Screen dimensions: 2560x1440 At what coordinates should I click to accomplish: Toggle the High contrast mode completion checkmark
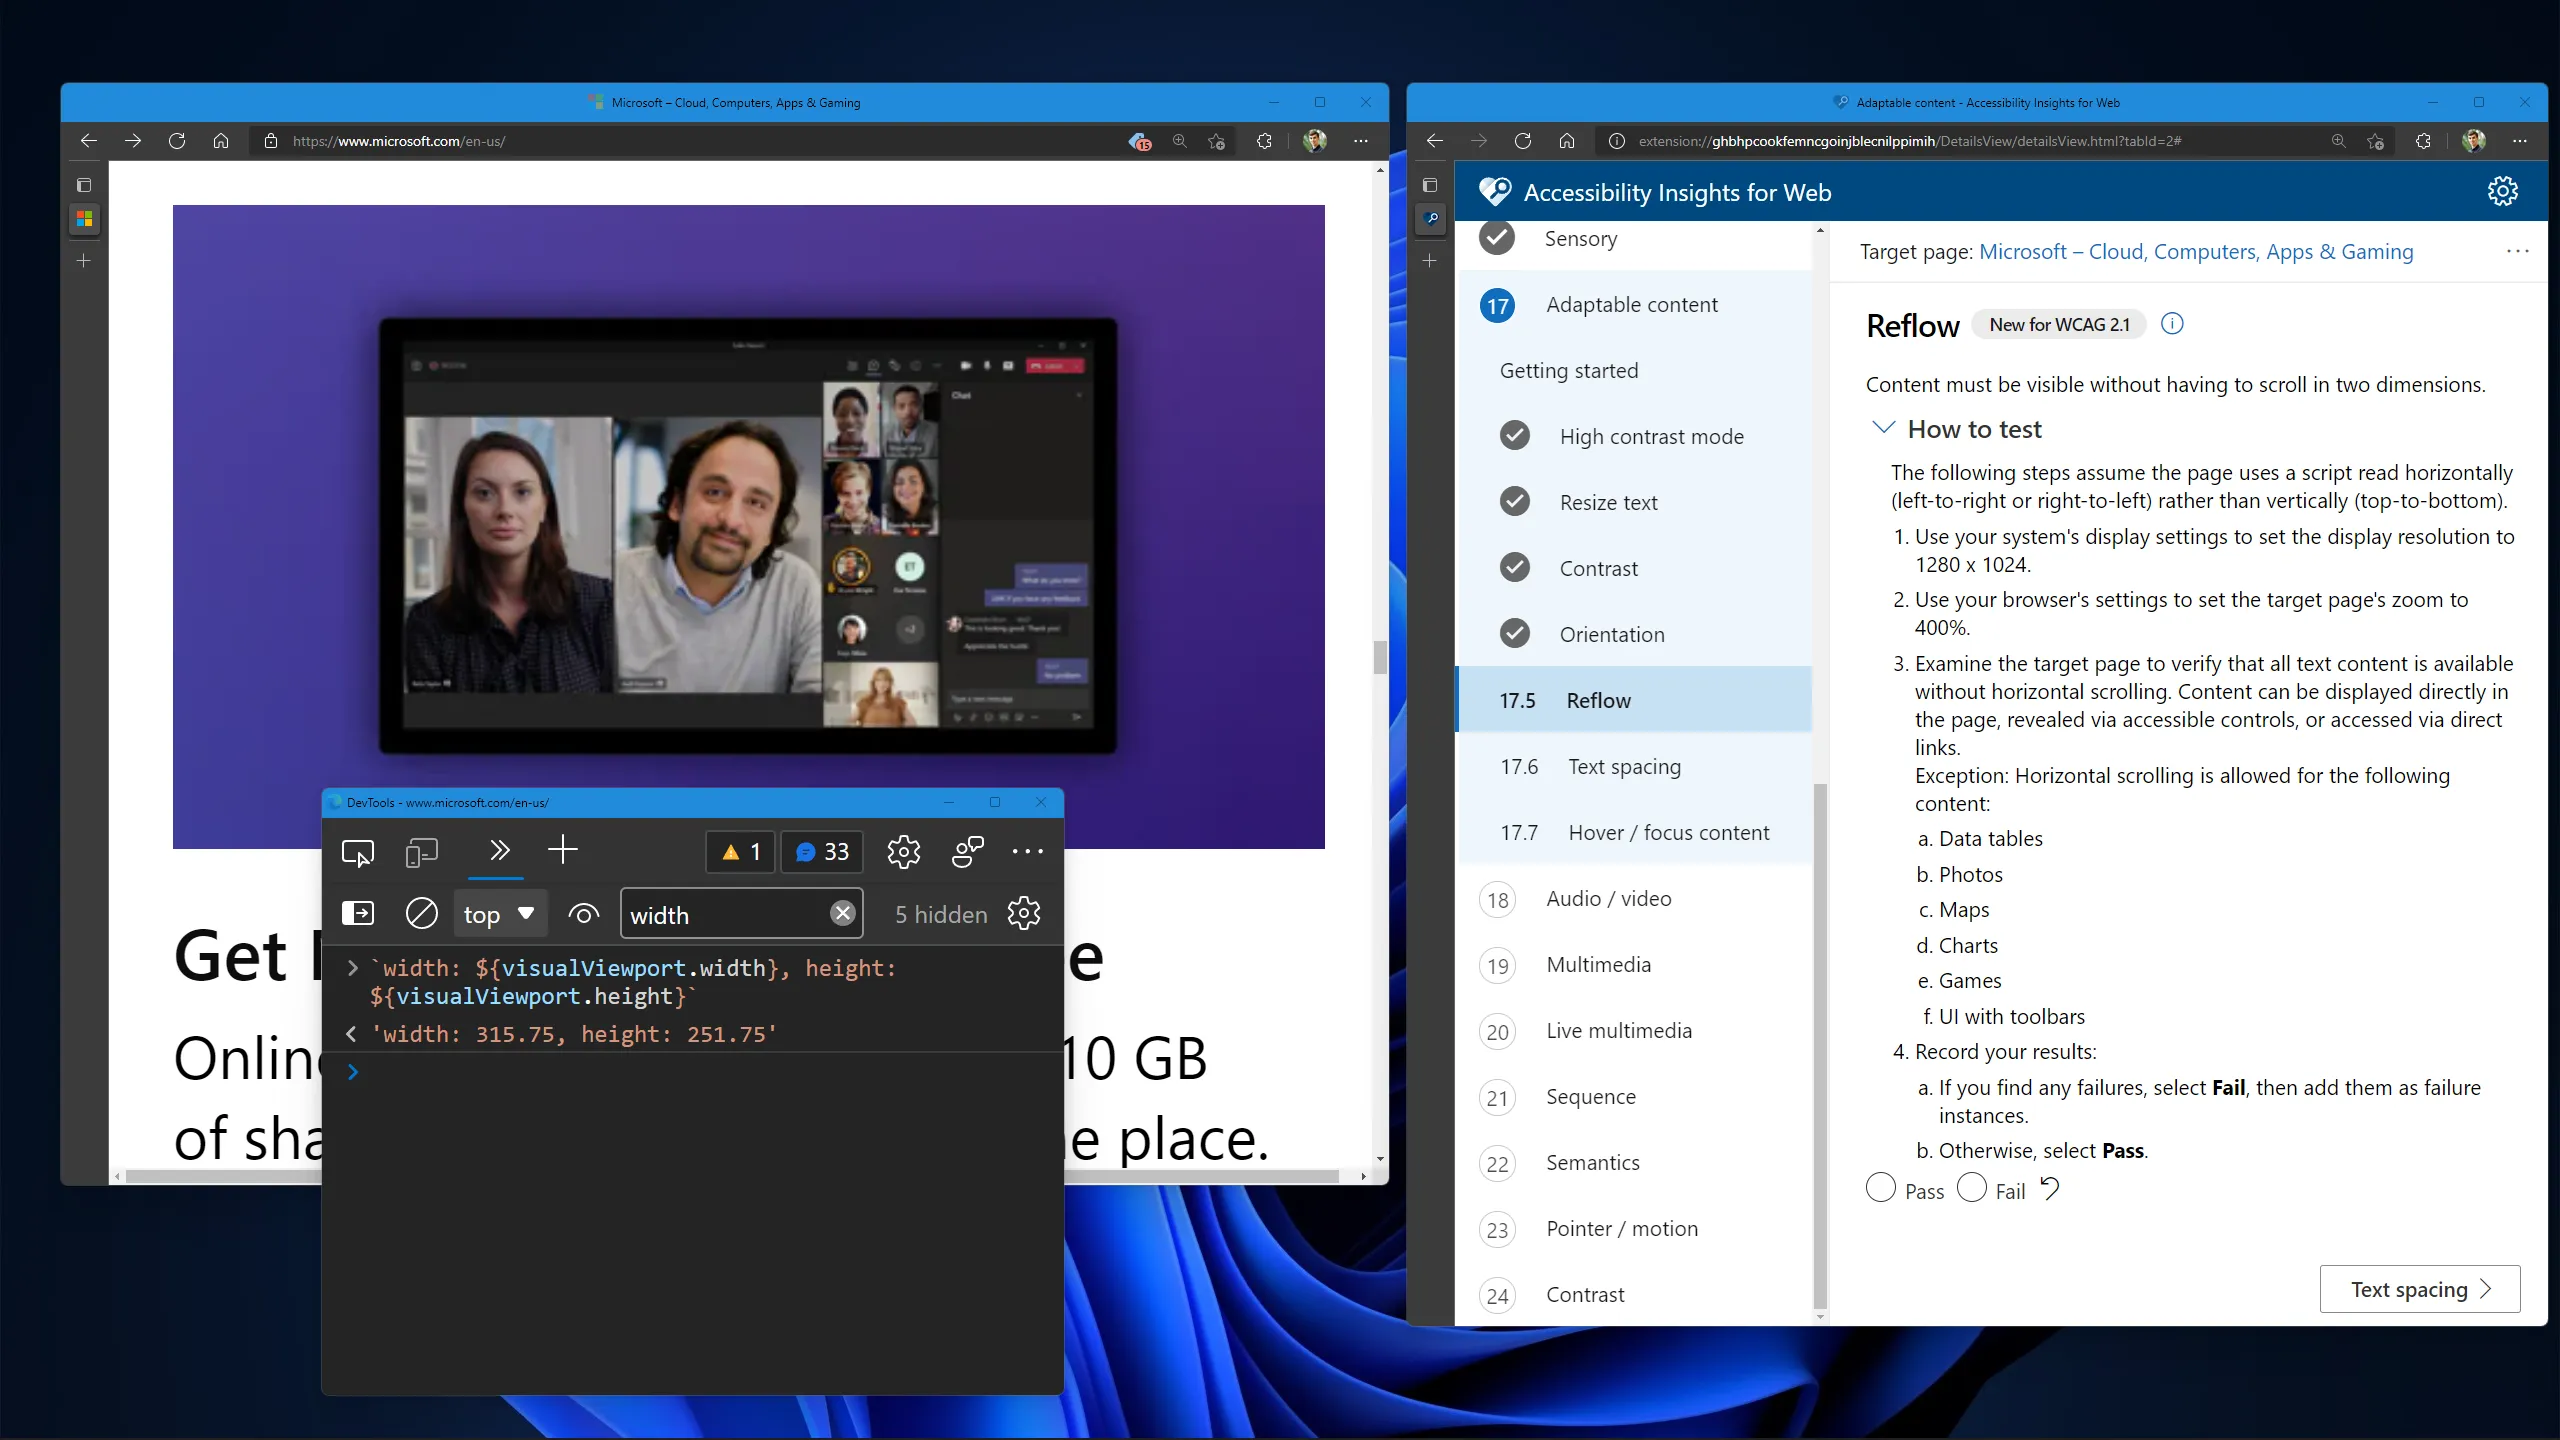1514,435
